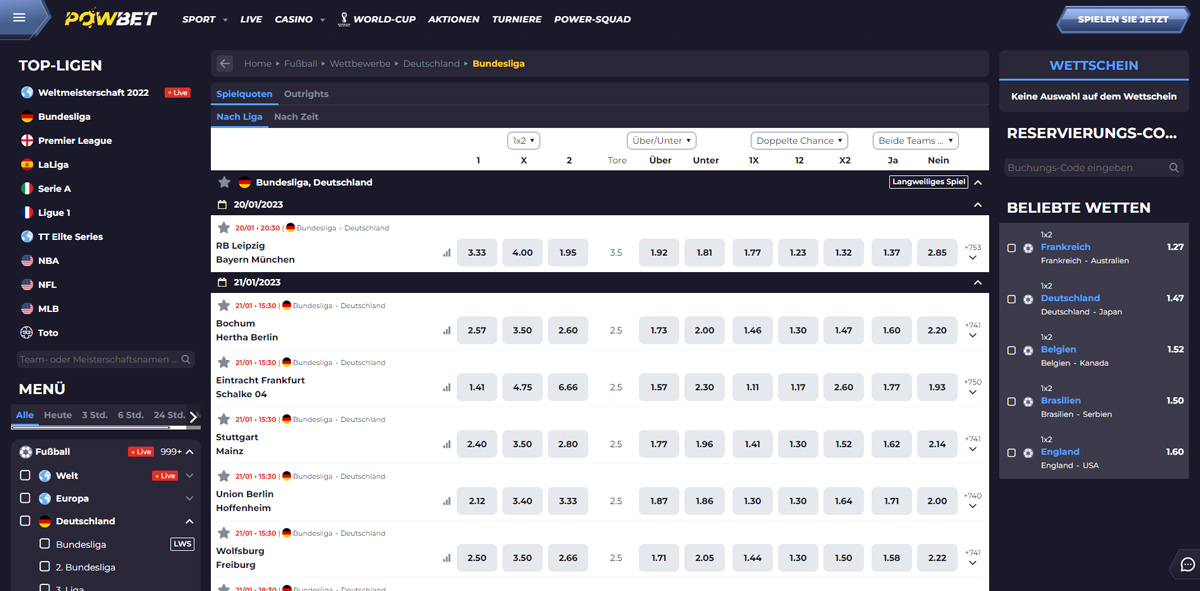Click the booking code search icon

point(1176,168)
